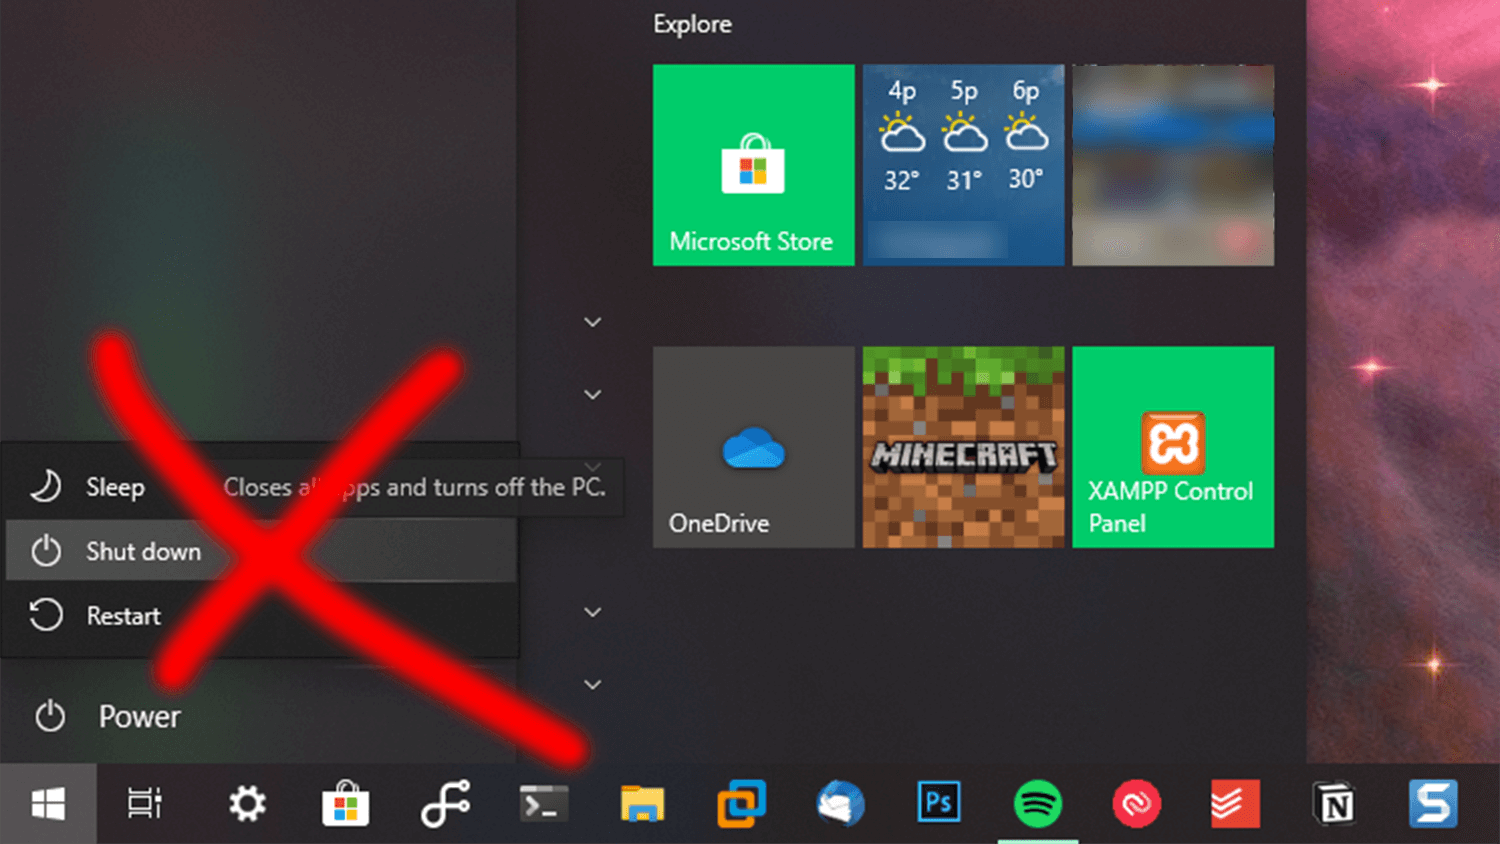Click the Power button
1500x844 pixels.
click(x=139, y=716)
